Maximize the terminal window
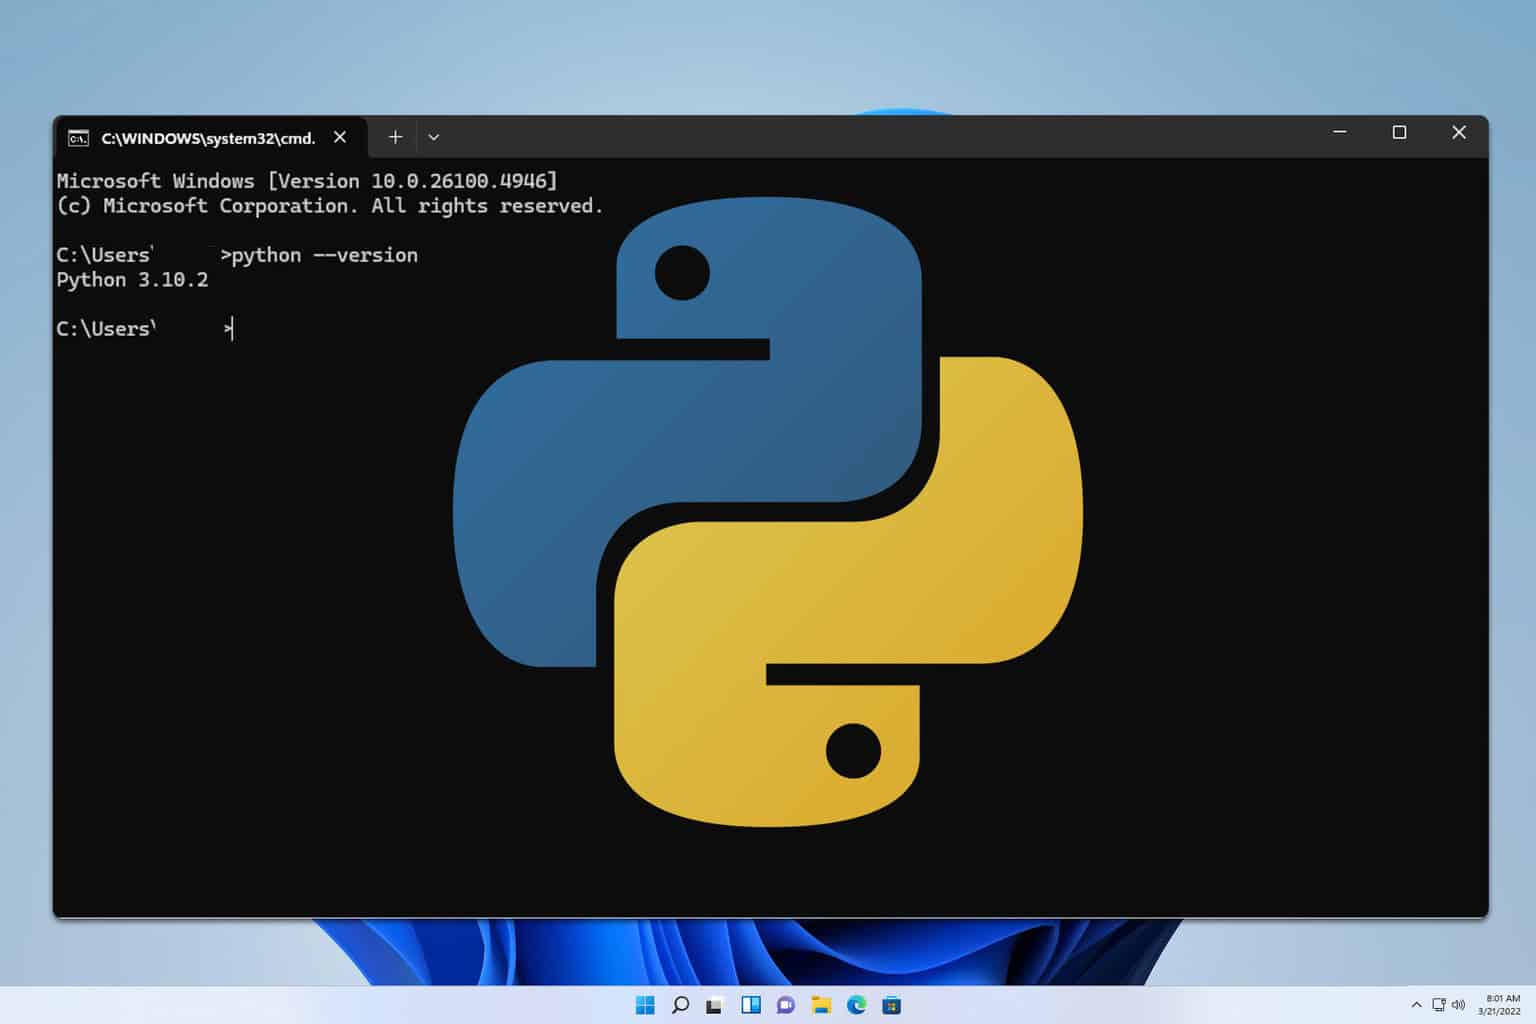Viewport: 1536px width, 1024px height. pyautogui.click(x=1399, y=133)
